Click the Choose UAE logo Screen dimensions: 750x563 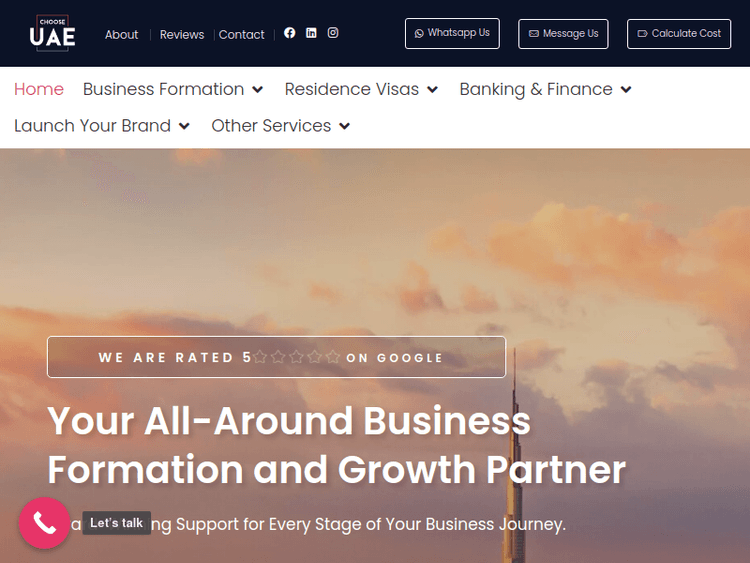pyautogui.click(x=52, y=33)
